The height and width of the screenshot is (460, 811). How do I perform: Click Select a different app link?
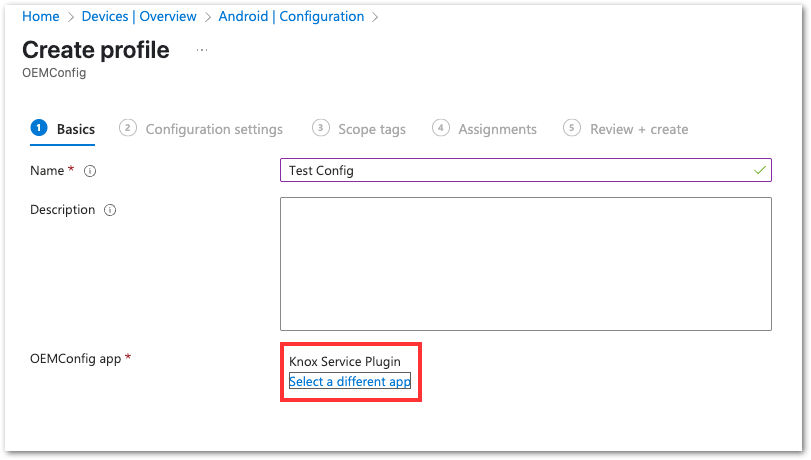tap(350, 382)
